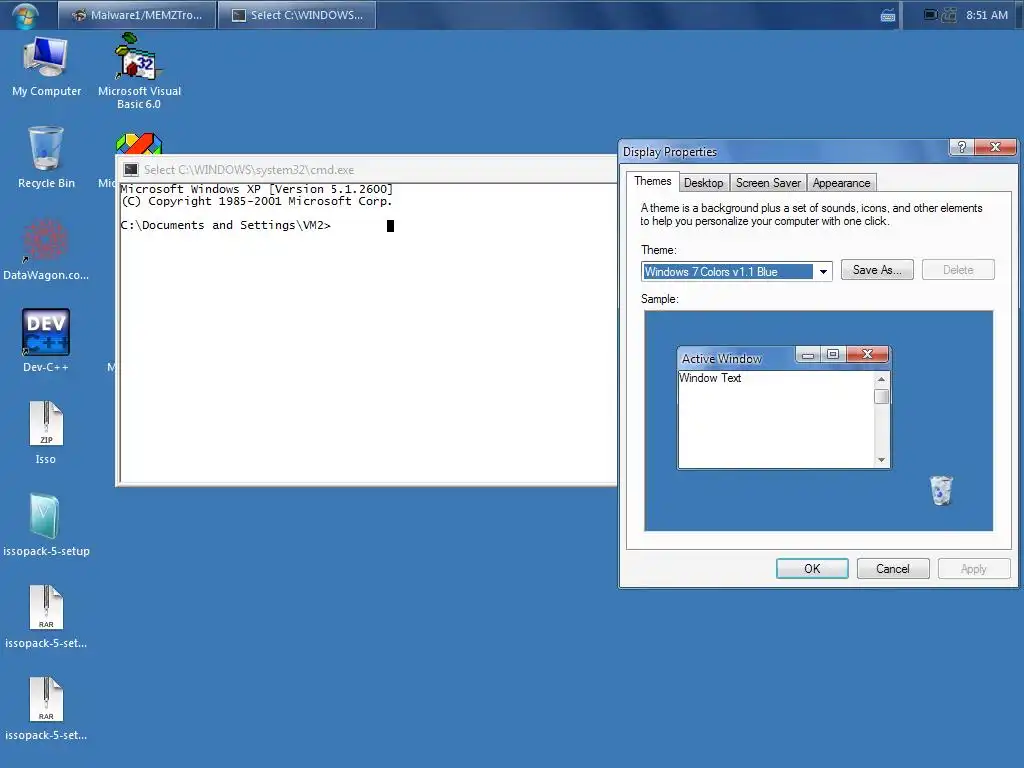
Task: Select the issopack-5-setup installer icon
Action: coord(46,516)
